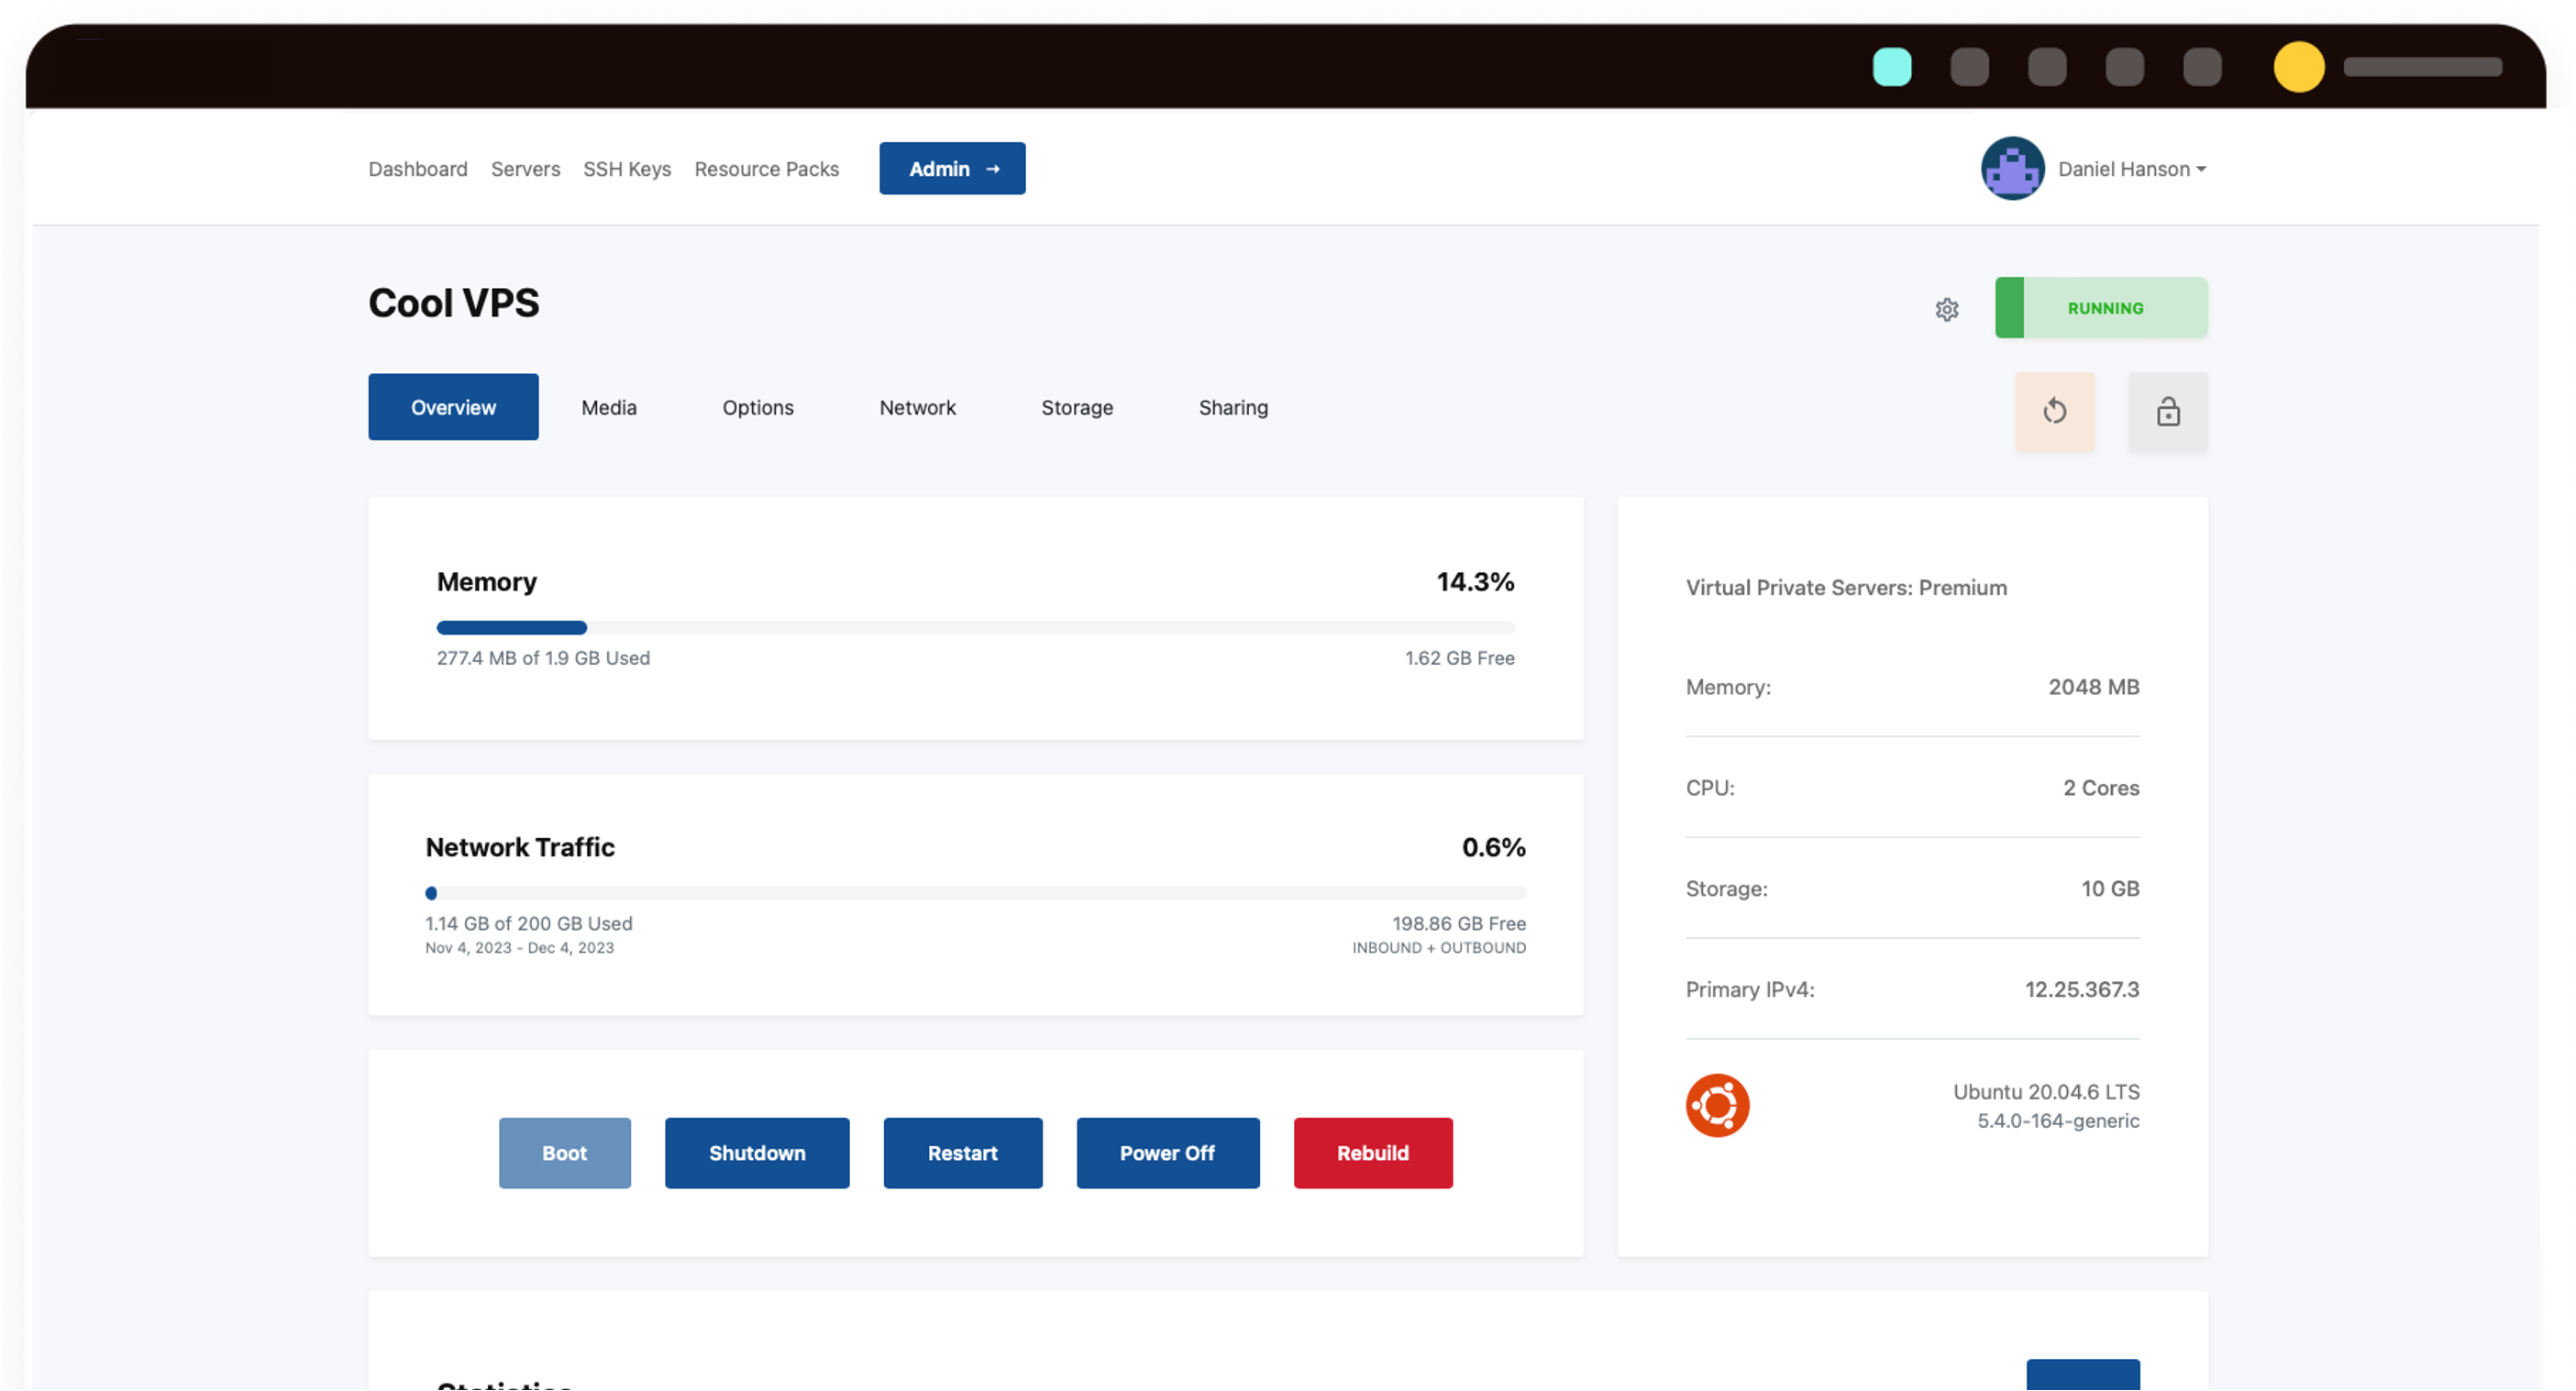This screenshot has height=1391, width=2576.
Task: Click the 2 Cores CPU value
Action: pyautogui.click(x=2101, y=788)
